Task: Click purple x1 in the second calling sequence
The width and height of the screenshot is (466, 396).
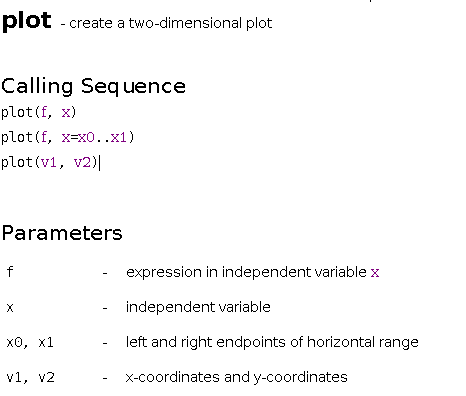Action: (x=119, y=137)
